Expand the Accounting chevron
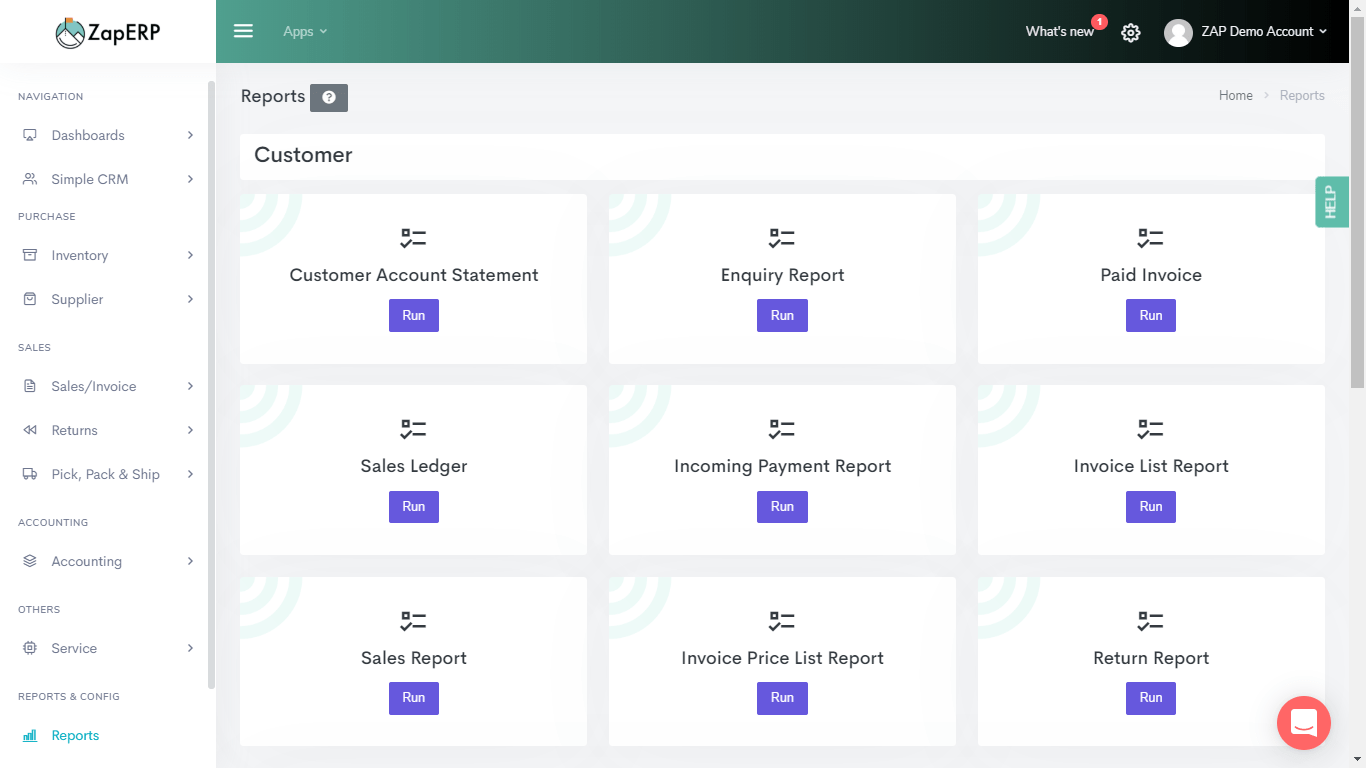1366x768 pixels. [x=190, y=561]
